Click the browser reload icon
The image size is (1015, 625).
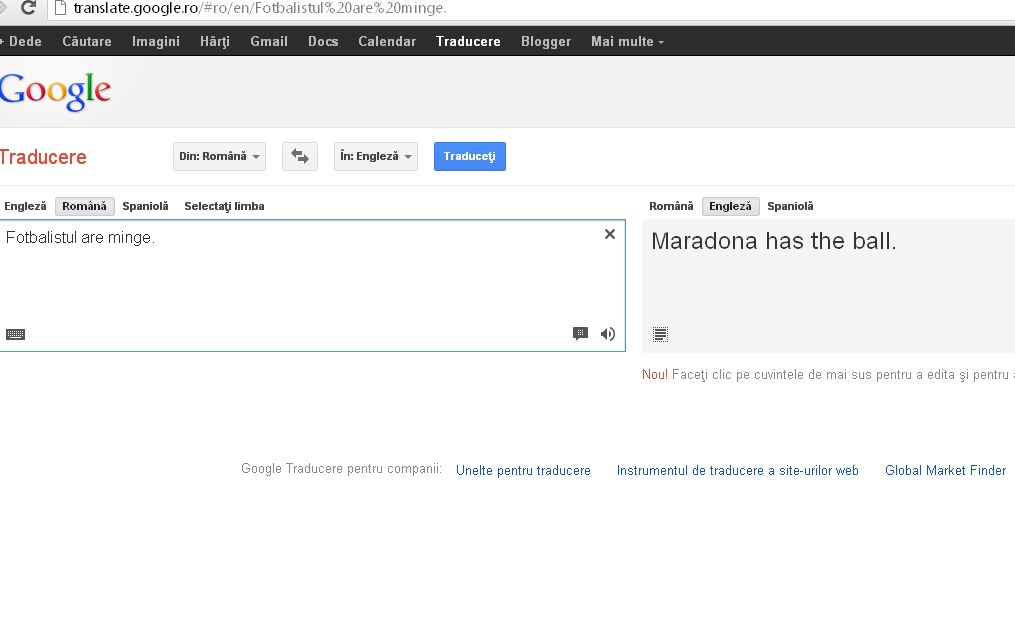pos(28,8)
